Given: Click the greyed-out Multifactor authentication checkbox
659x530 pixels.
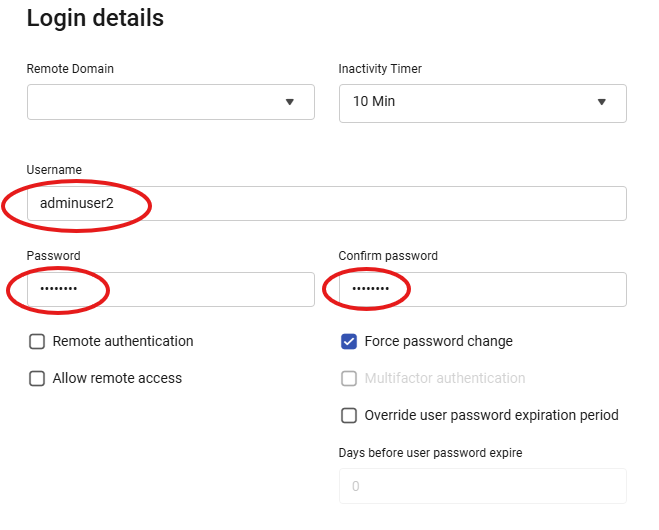Looking at the screenshot, I should pyautogui.click(x=349, y=379).
